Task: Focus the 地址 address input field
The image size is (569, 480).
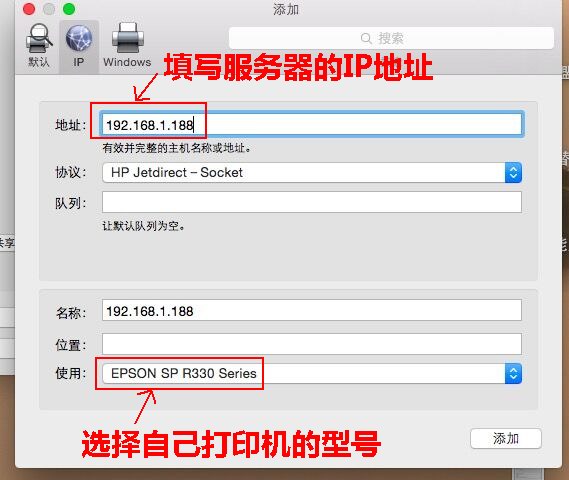Action: pos(312,124)
